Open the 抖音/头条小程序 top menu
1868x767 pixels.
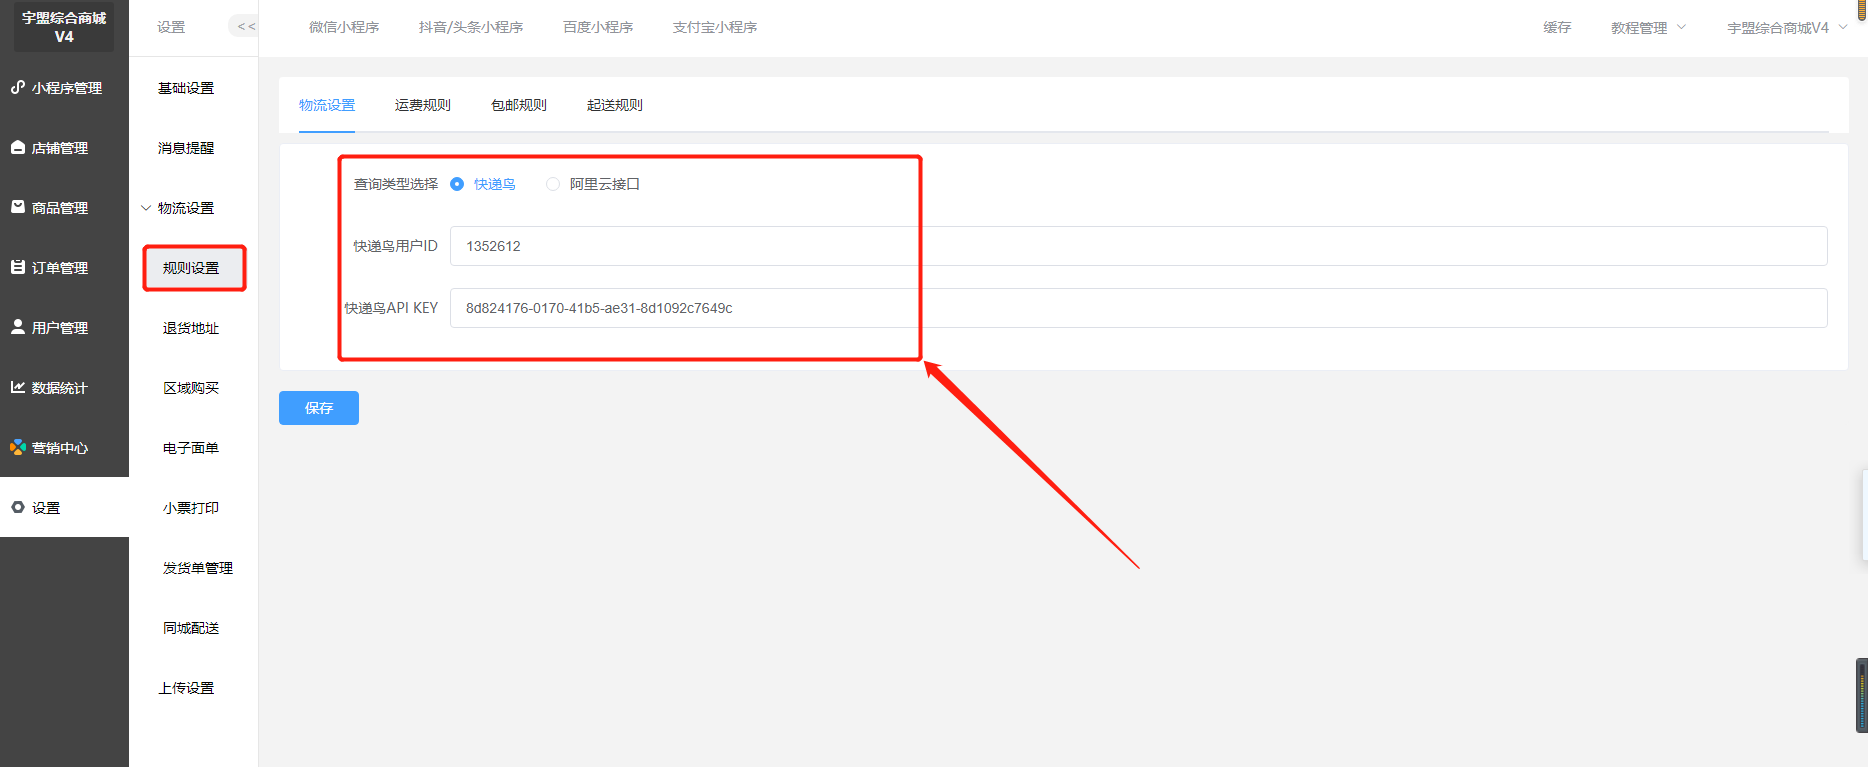click(x=471, y=27)
